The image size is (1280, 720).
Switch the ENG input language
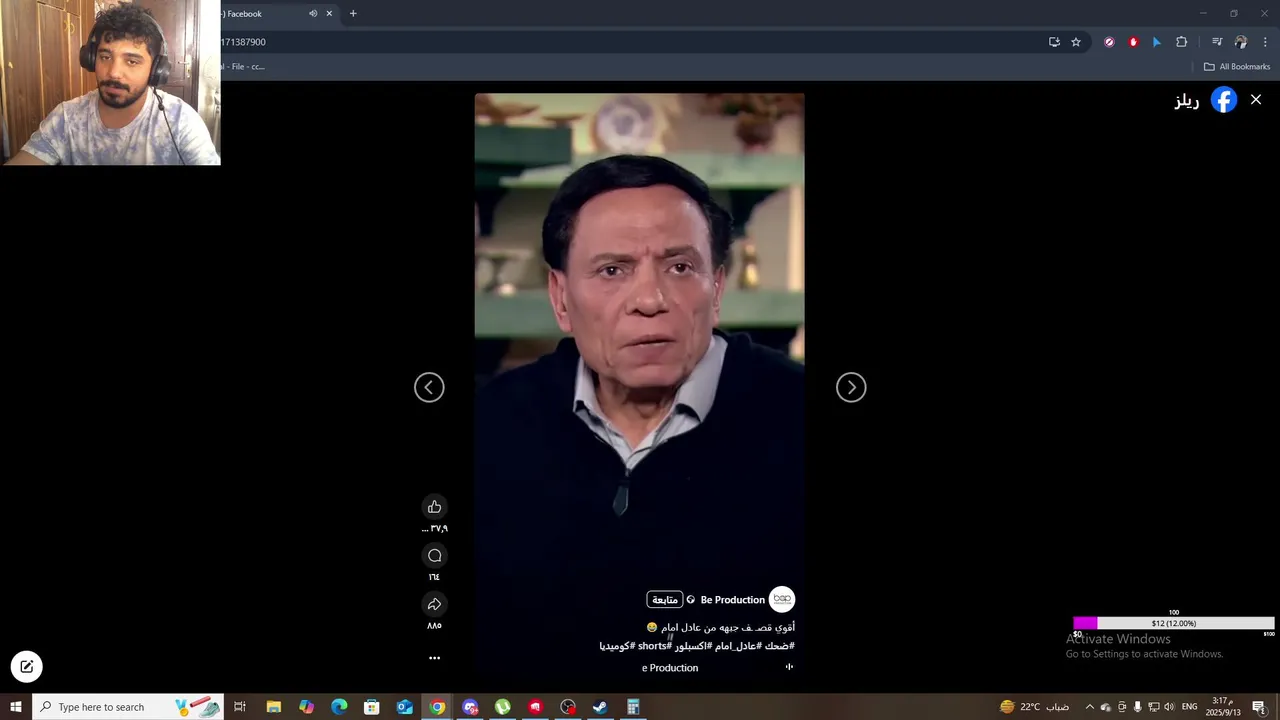click(1189, 707)
